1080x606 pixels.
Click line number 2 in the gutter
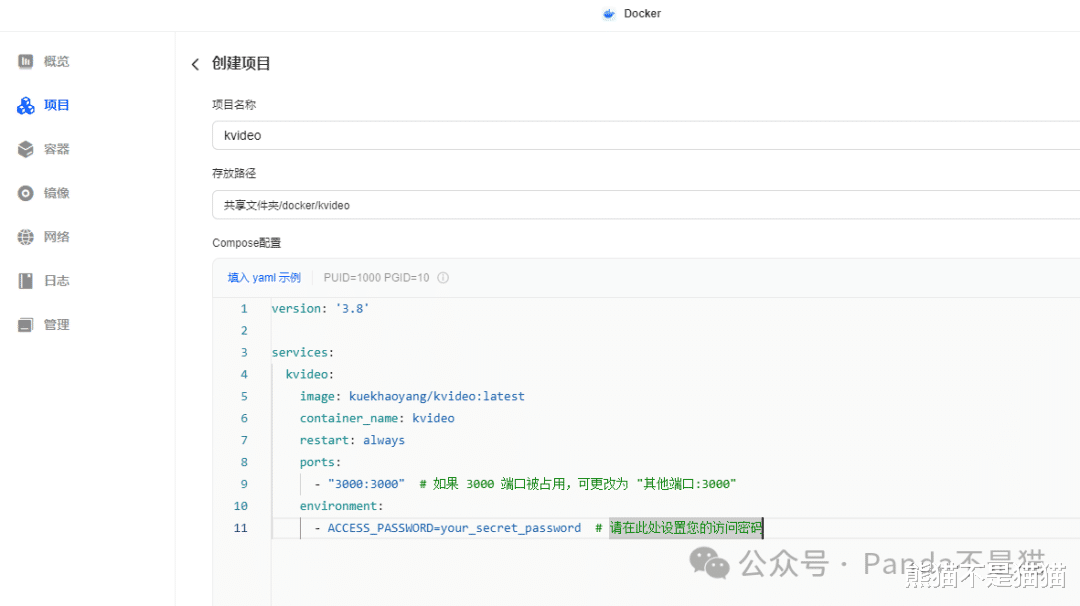(244, 331)
